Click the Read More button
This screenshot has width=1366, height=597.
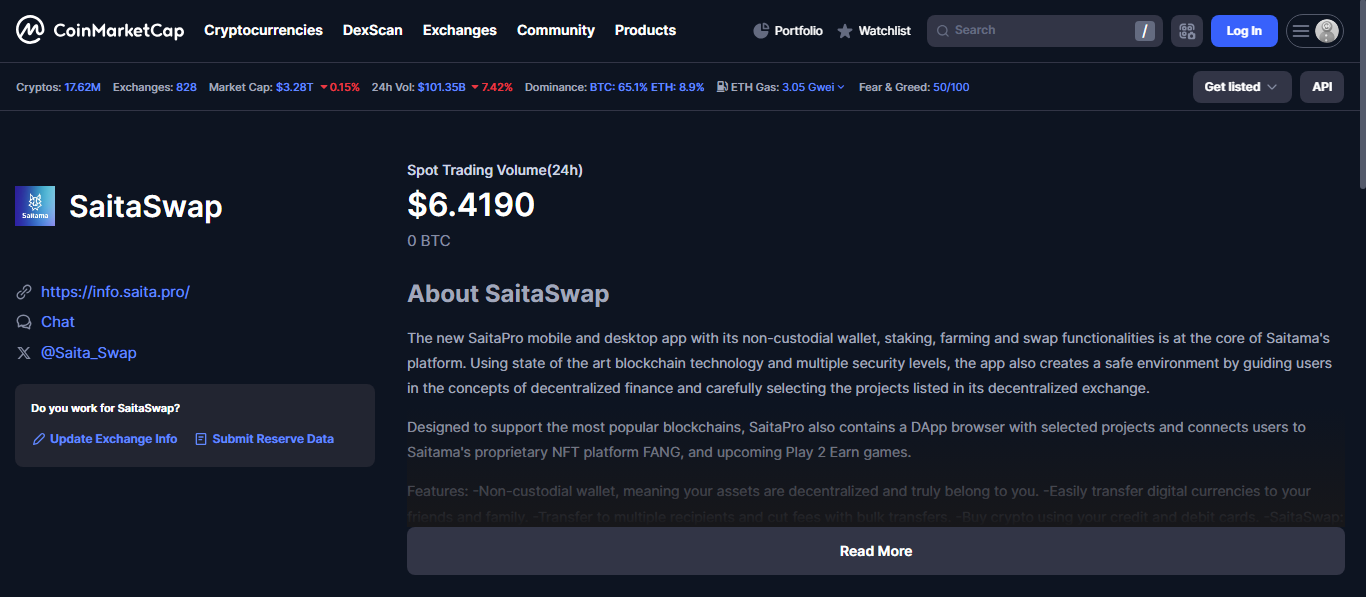[876, 551]
